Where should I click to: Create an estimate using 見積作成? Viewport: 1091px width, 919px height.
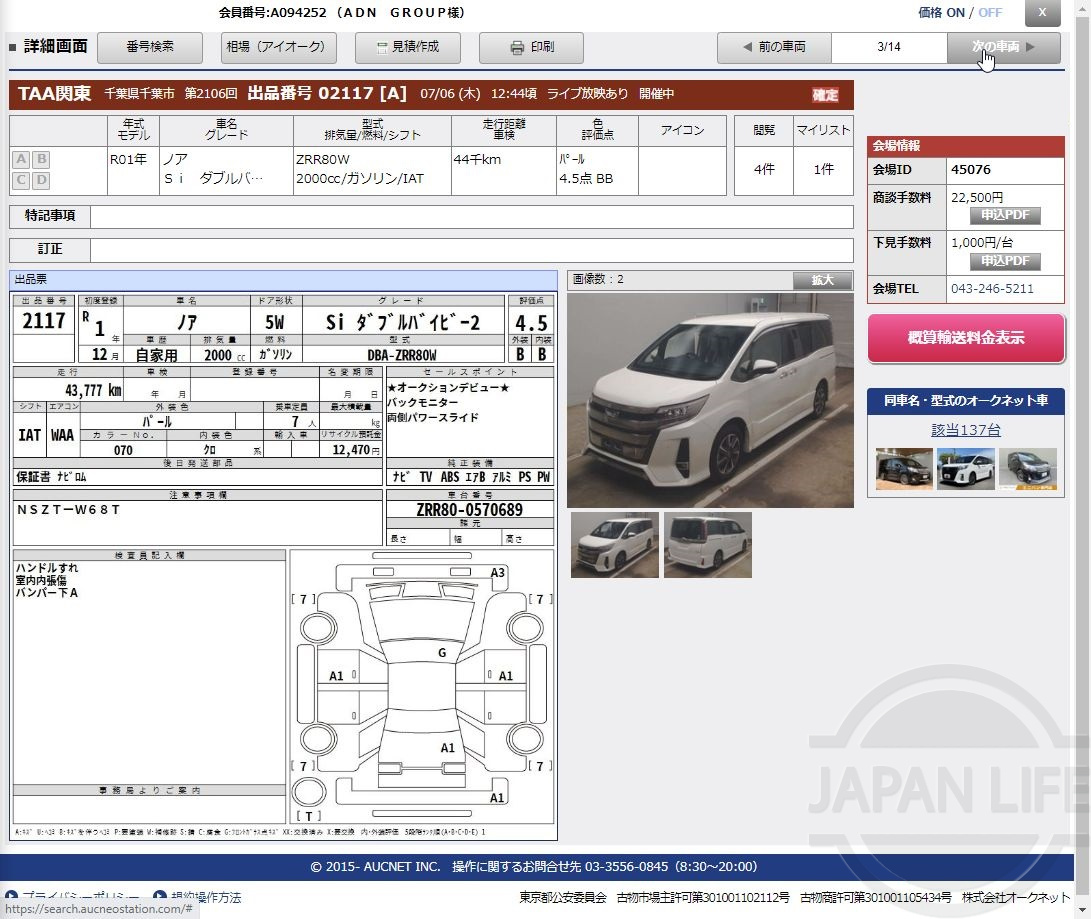tap(407, 46)
